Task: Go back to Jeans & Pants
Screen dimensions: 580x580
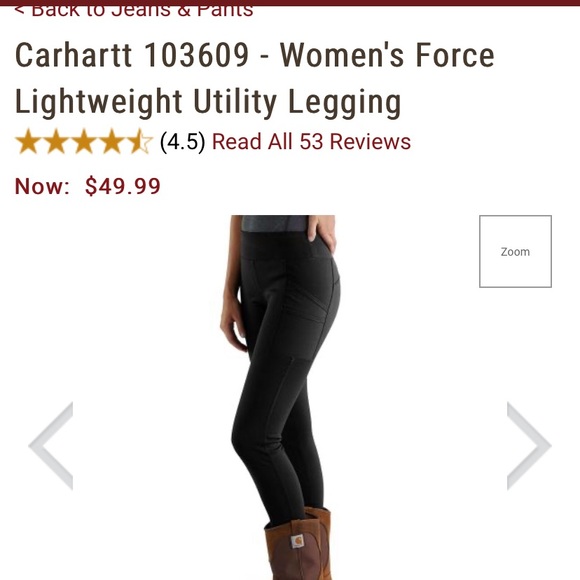Action: tap(134, 10)
